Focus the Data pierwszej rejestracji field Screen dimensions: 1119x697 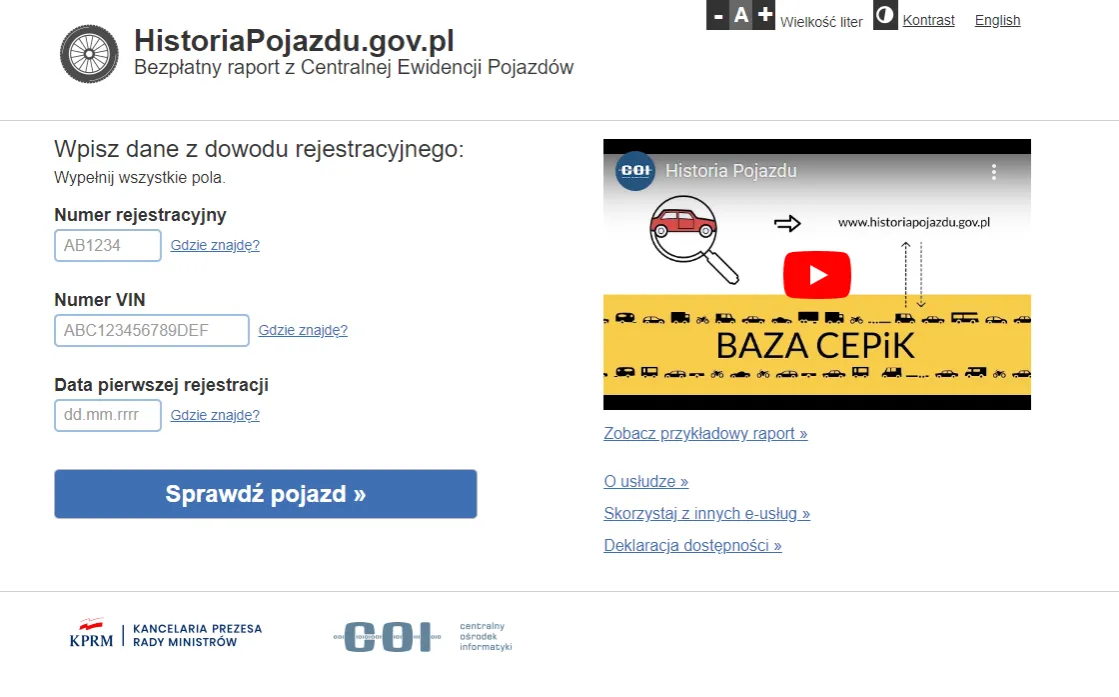pyautogui.click(x=108, y=415)
